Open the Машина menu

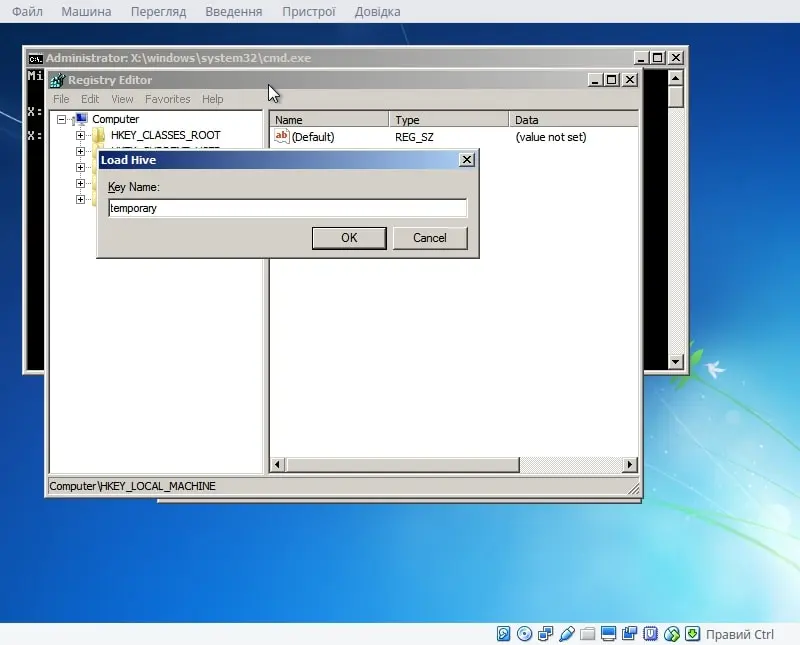coord(86,11)
